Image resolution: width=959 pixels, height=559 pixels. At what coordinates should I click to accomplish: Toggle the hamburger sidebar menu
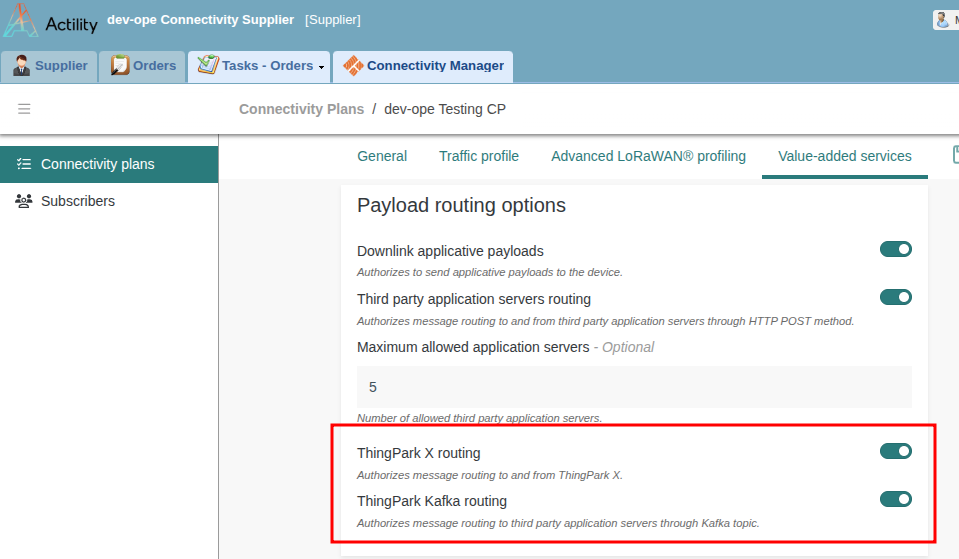(x=24, y=109)
